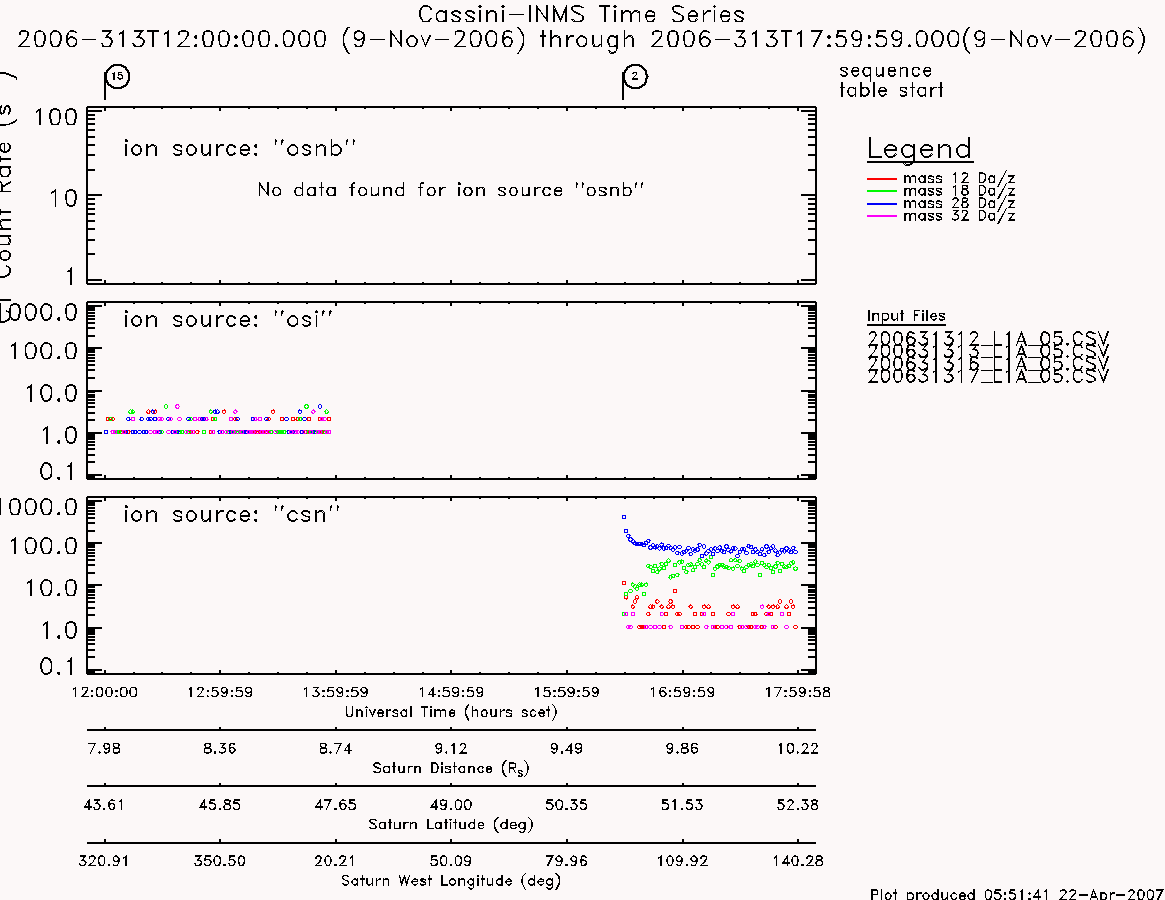Click the west longitude value '20.21'
Viewport: 1165px width, 900px height.
pos(335,861)
